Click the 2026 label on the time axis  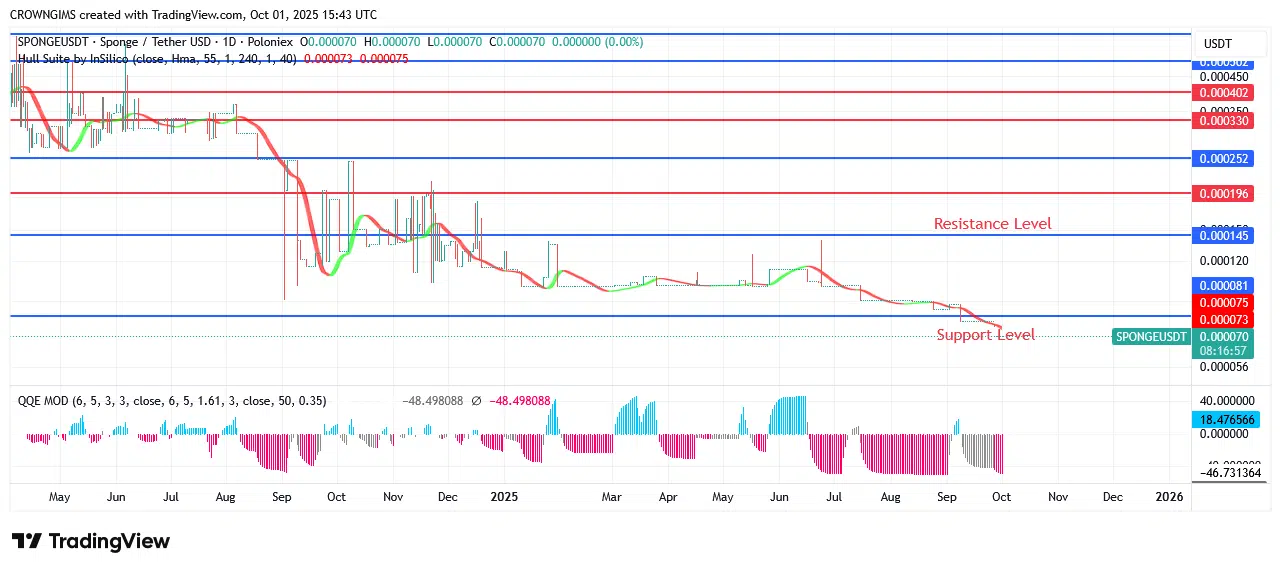[1168, 496]
